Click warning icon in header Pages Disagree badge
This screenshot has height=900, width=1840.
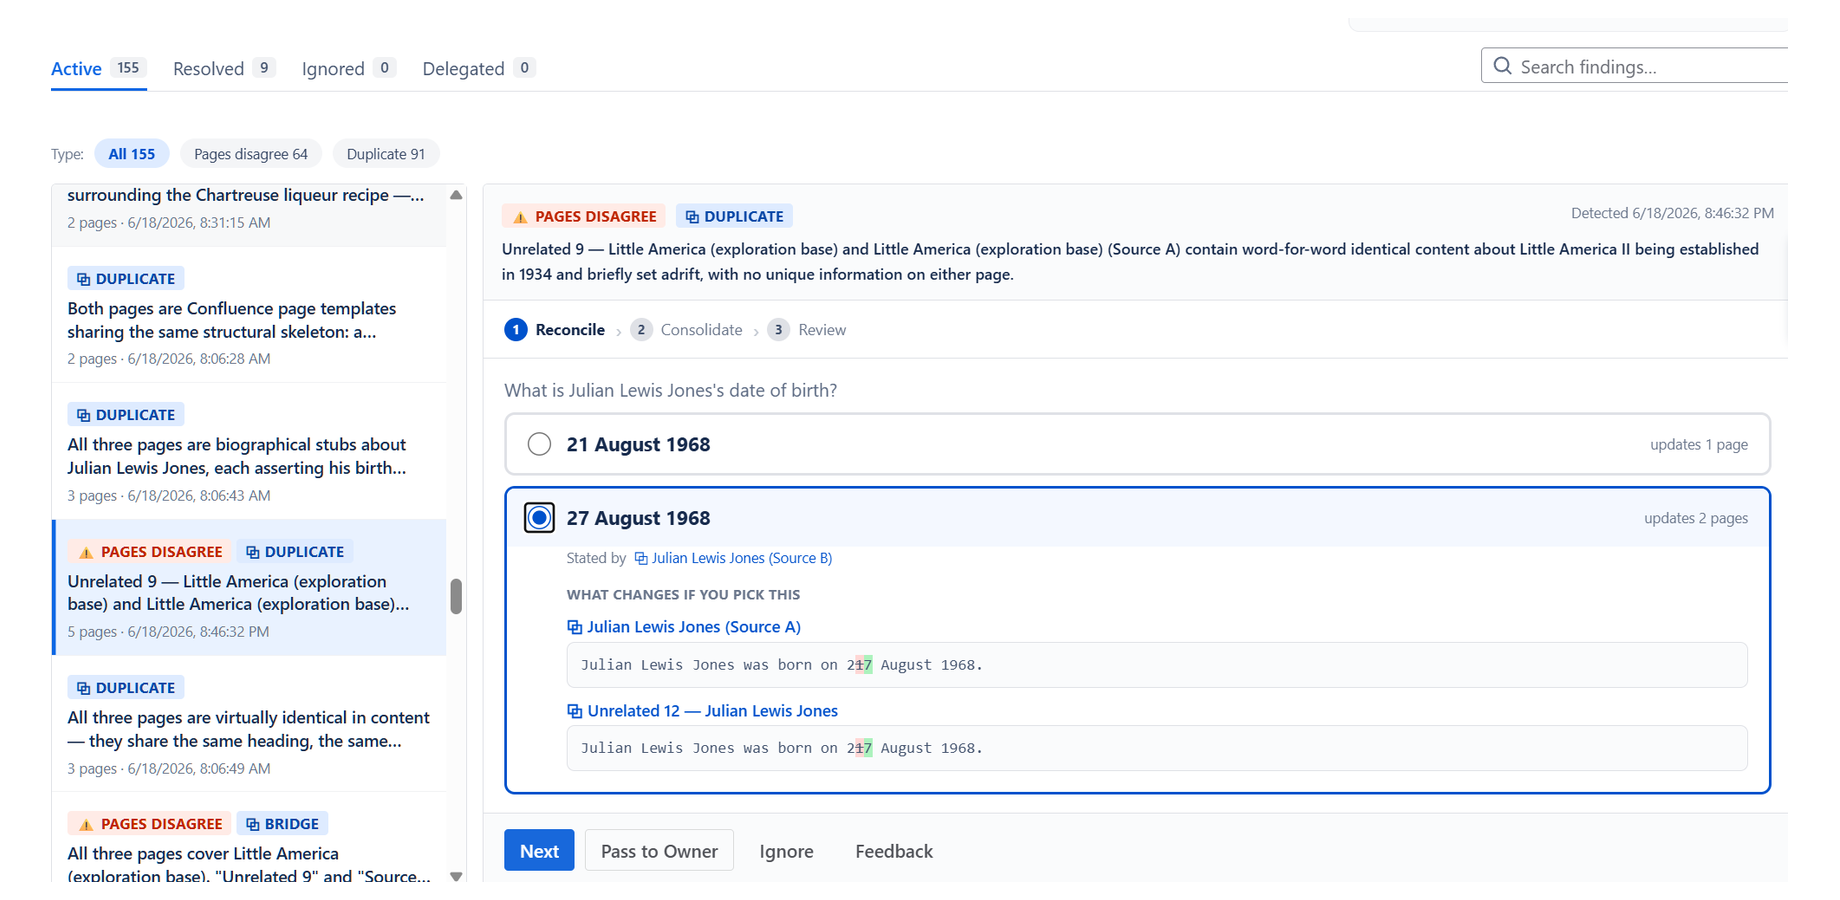(520, 217)
